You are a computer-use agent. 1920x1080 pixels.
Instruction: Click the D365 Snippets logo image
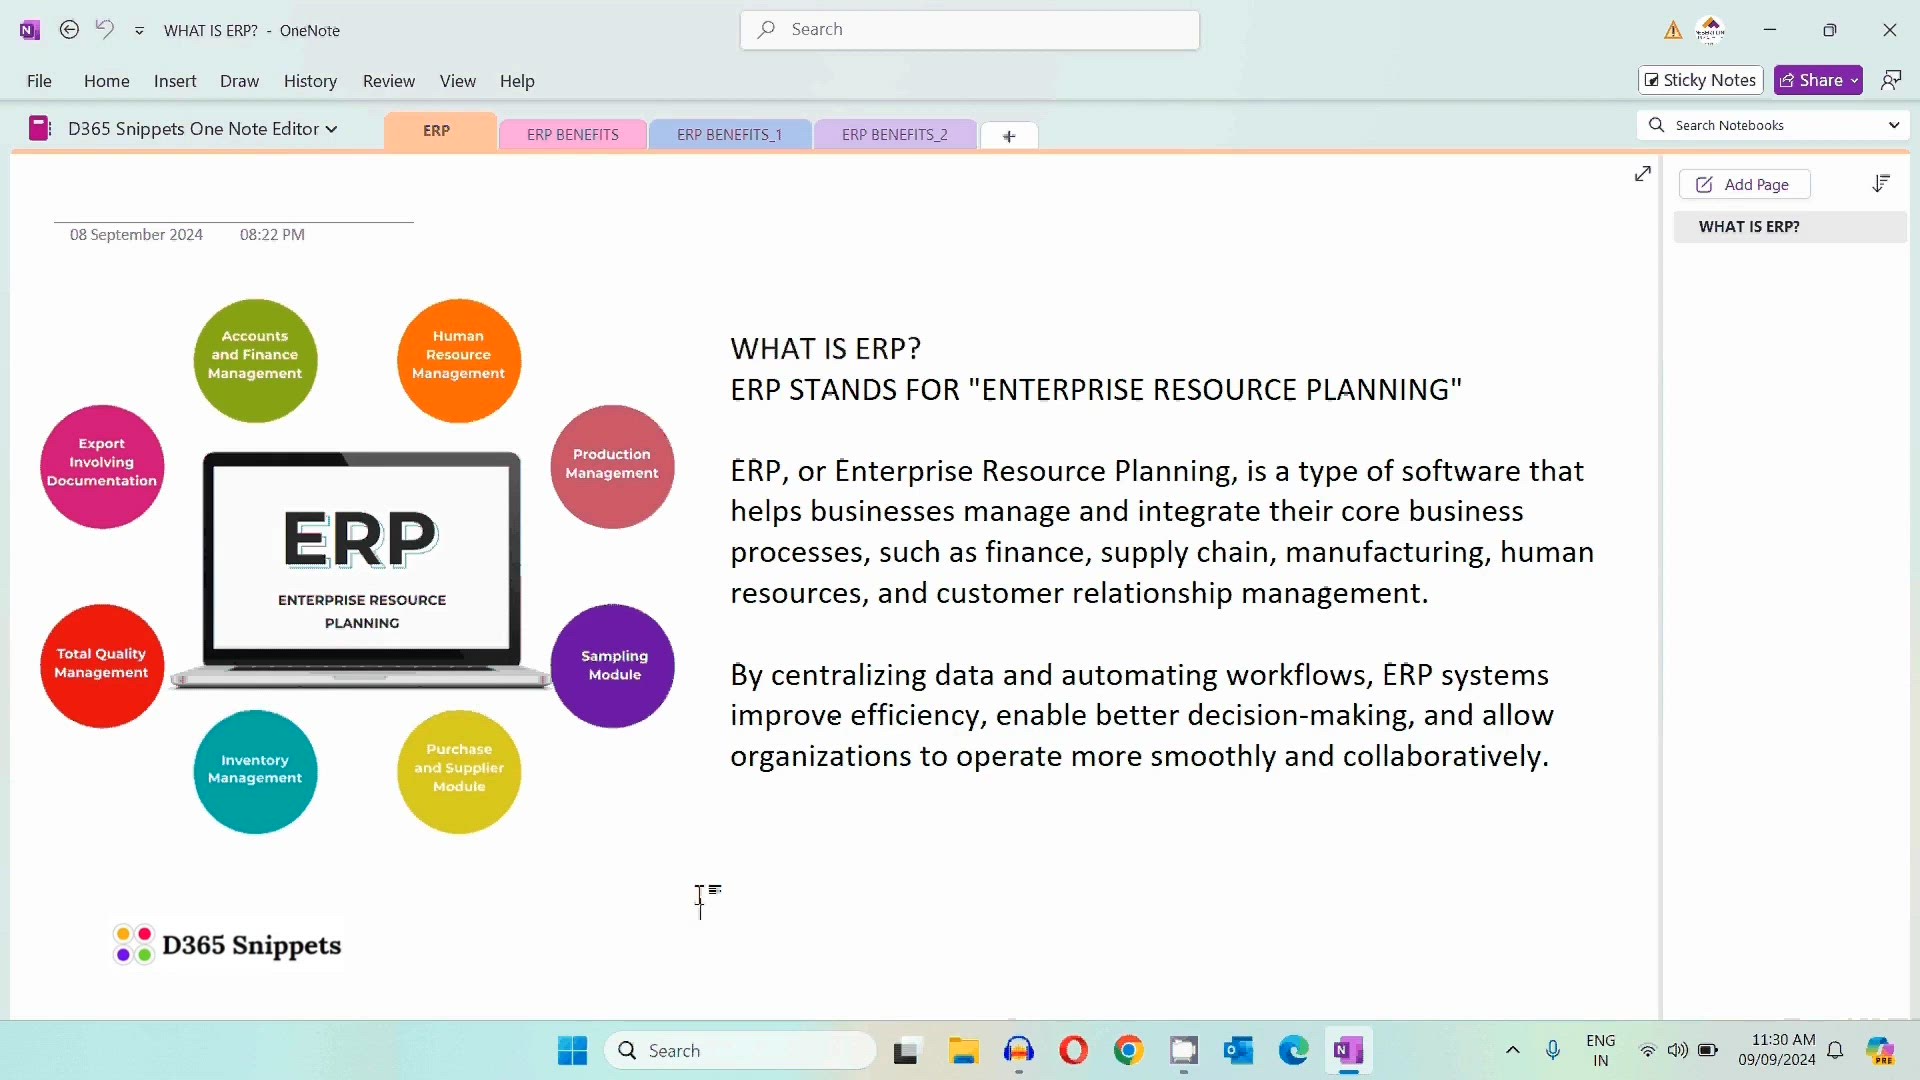coord(227,945)
